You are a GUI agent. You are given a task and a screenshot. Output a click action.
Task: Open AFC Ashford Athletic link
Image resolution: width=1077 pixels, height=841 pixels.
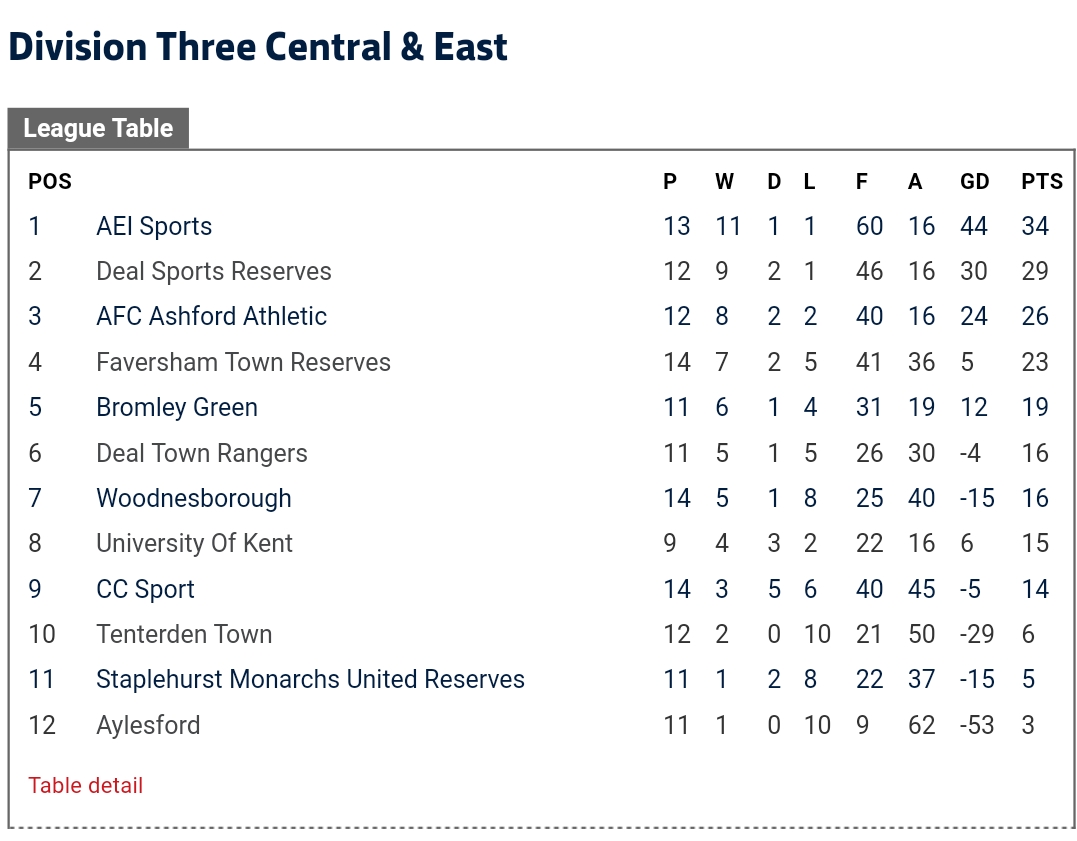tap(211, 317)
